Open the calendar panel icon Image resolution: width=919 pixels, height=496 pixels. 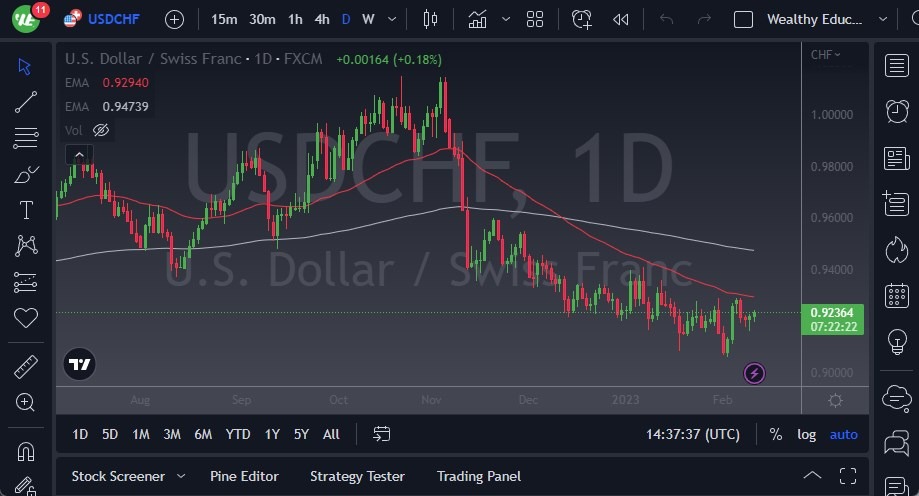[x=897, y=295]
